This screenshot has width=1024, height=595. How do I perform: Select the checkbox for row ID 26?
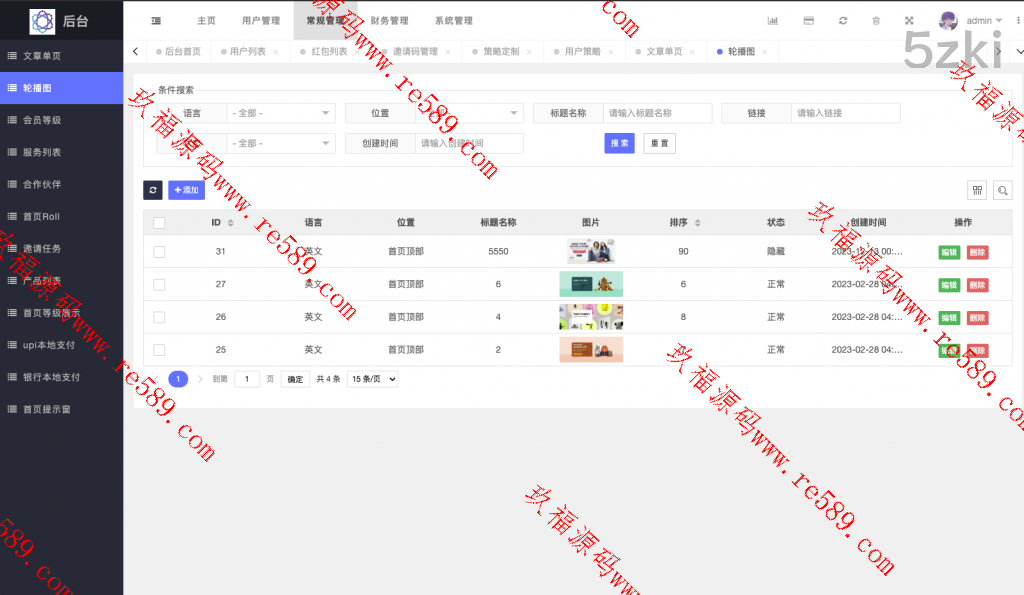point(159,317)
